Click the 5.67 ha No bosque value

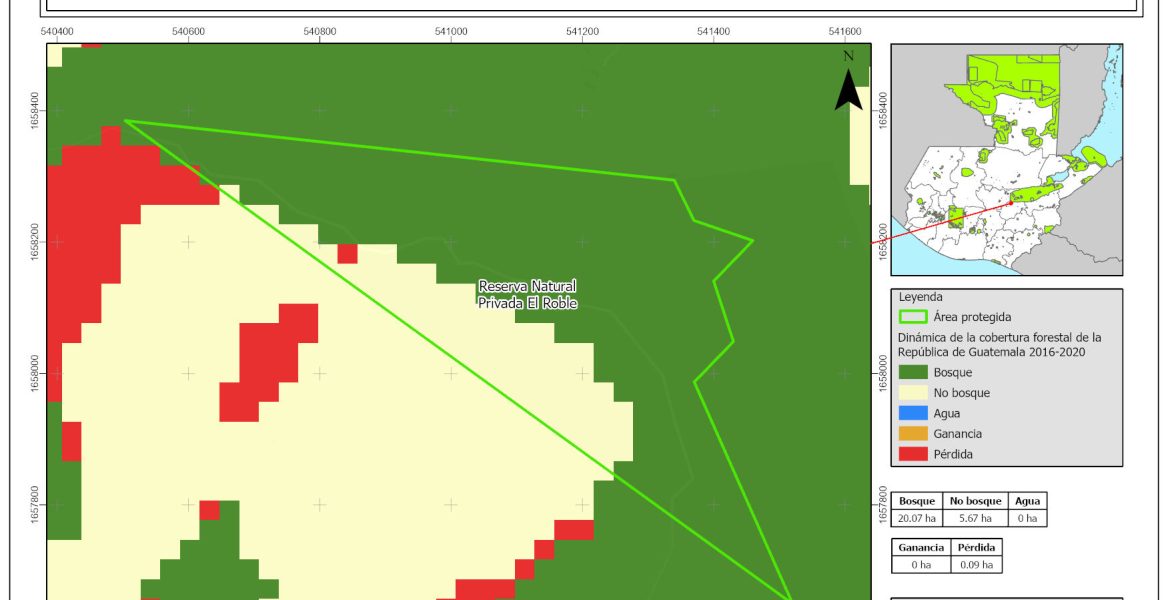970,518
